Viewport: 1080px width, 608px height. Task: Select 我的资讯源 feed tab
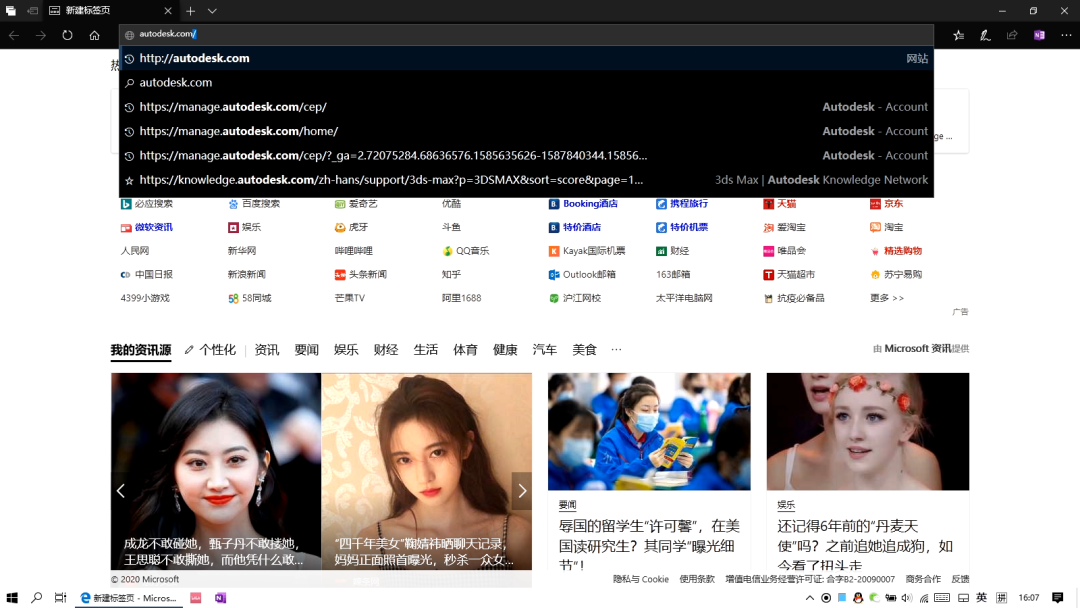pos(141,350)
